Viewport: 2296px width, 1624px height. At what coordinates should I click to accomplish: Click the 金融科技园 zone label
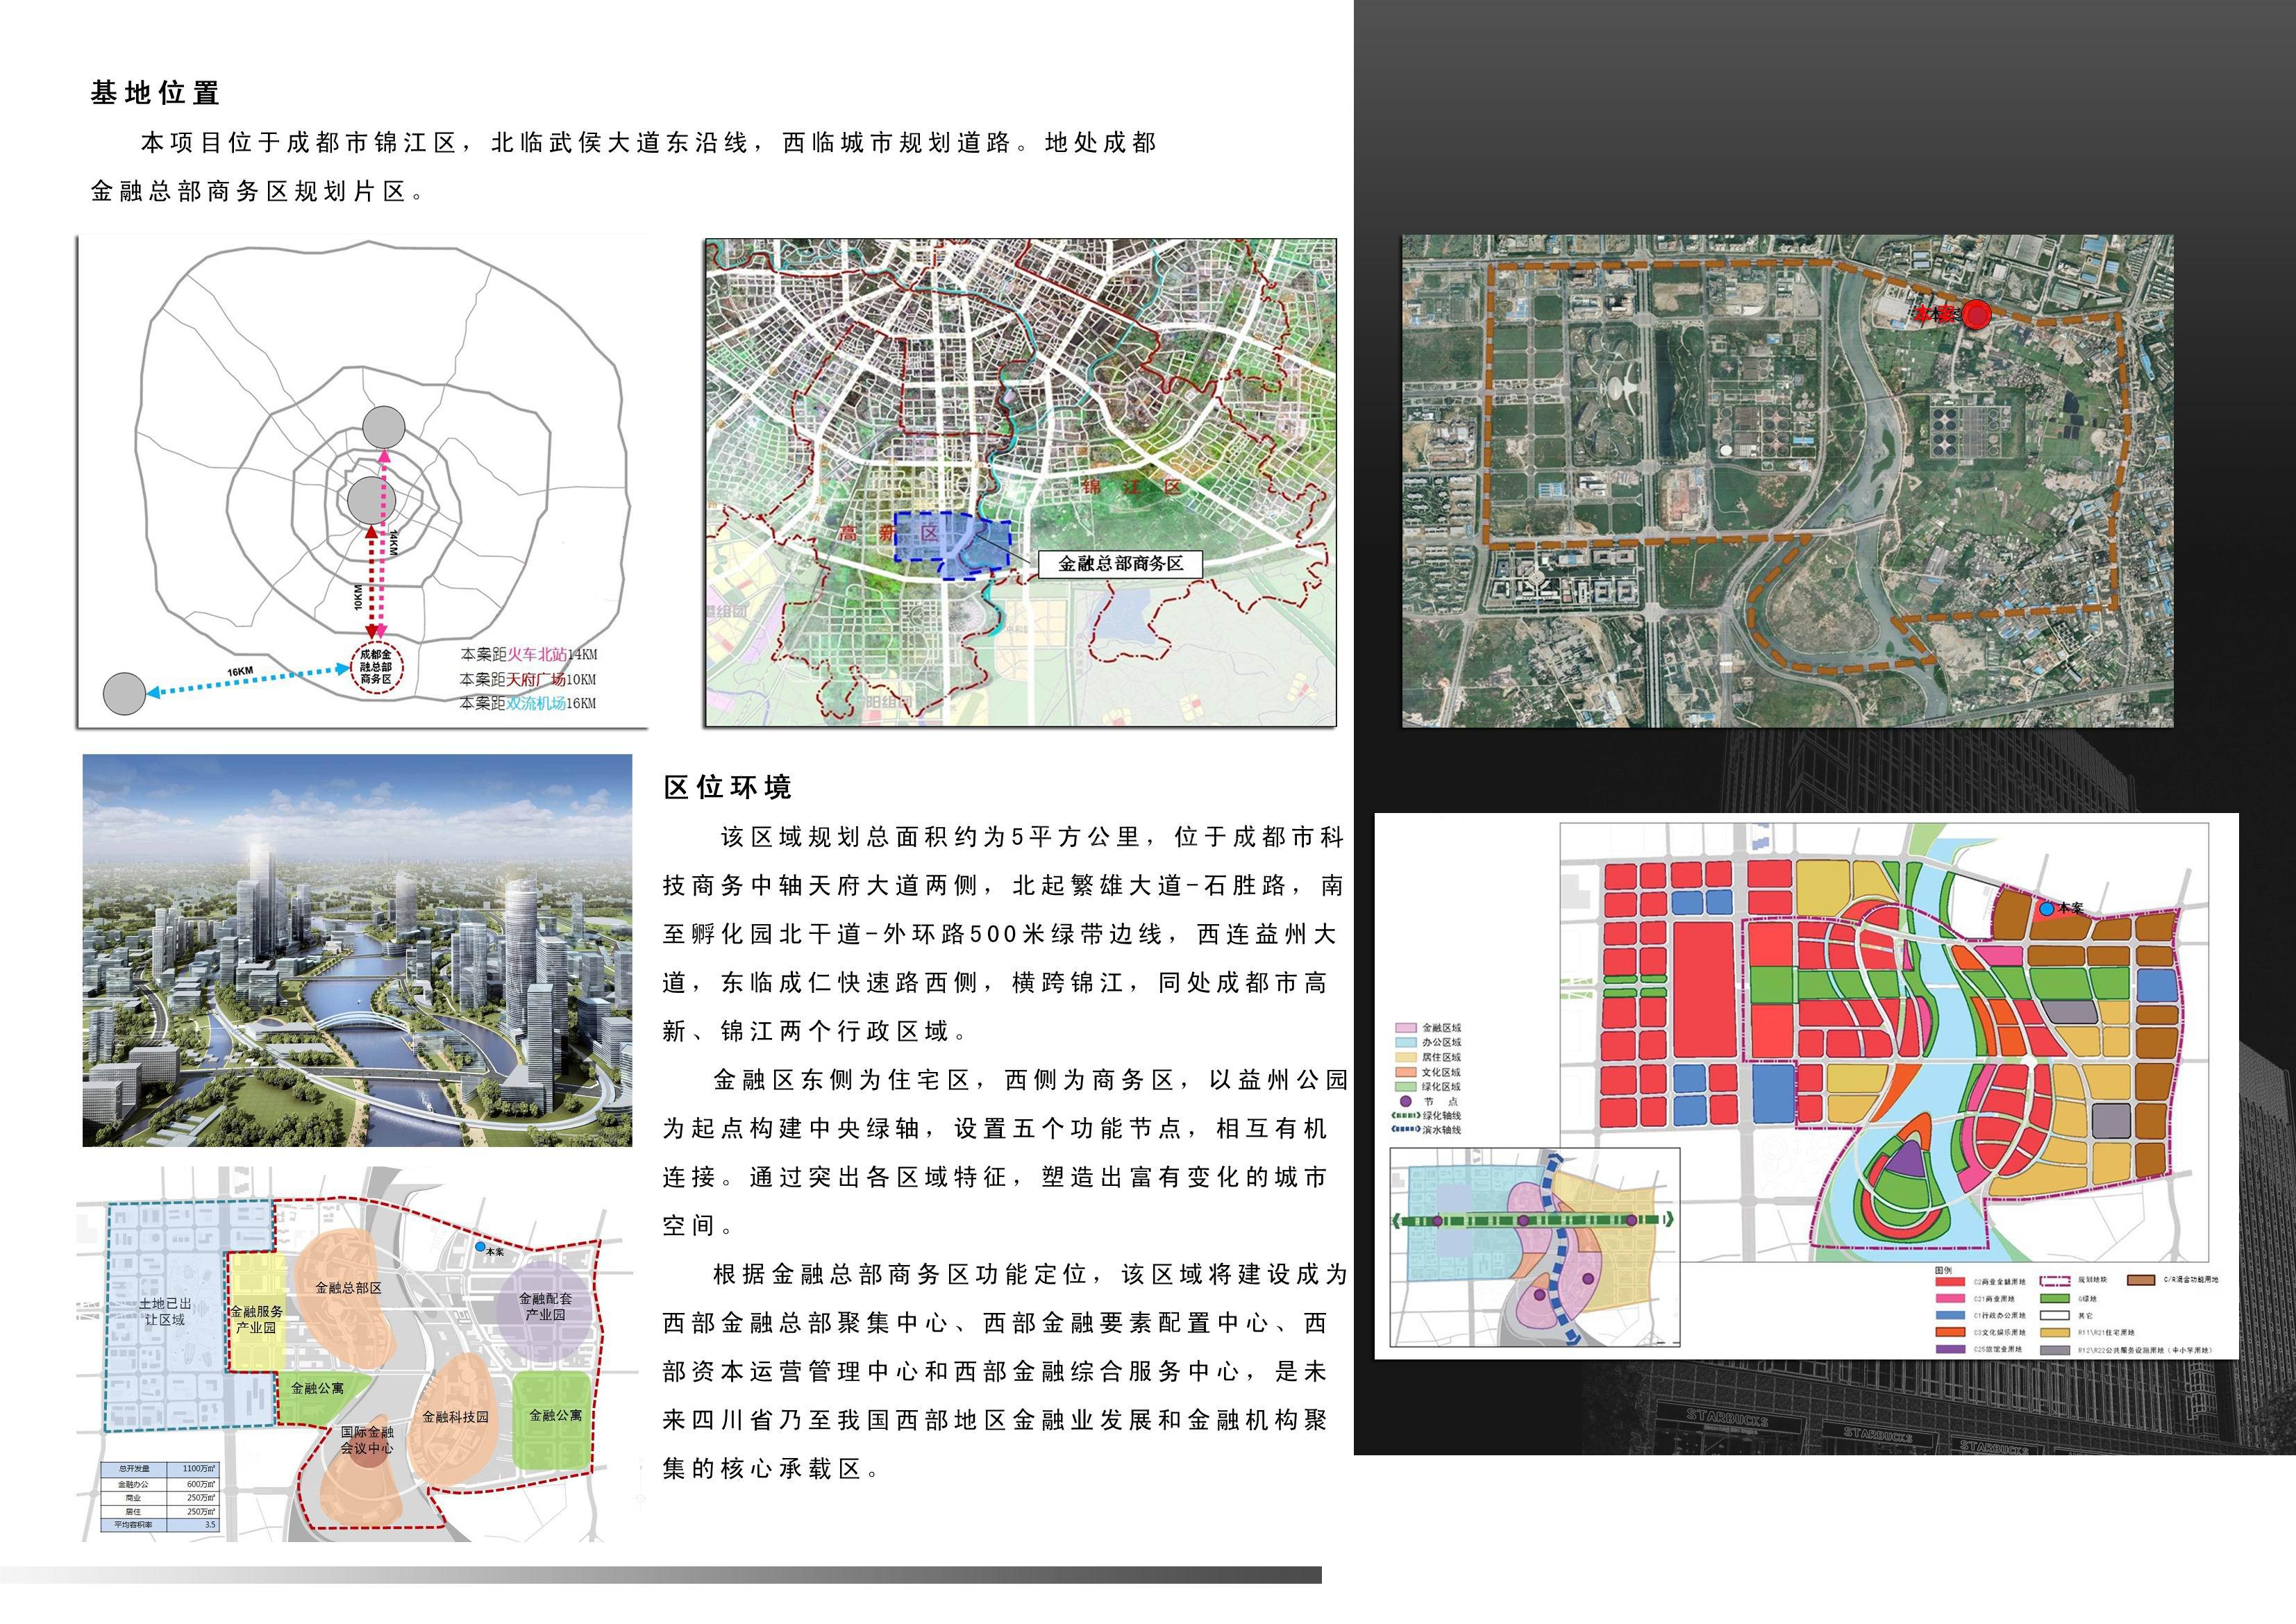[455, 1416]
